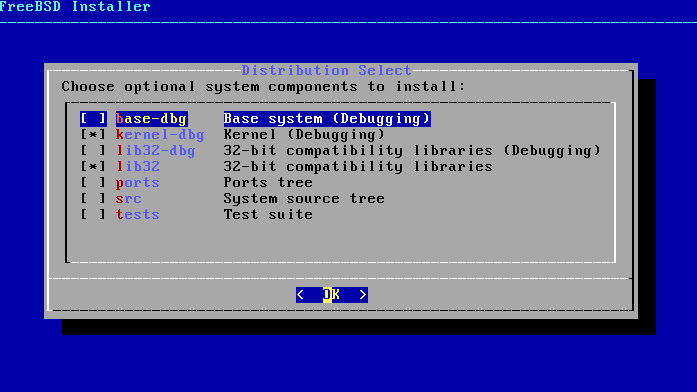This screenshot has height=392, width=697.
Task: Enable the lib32-dbg checkbox
Action: [93, 151]
